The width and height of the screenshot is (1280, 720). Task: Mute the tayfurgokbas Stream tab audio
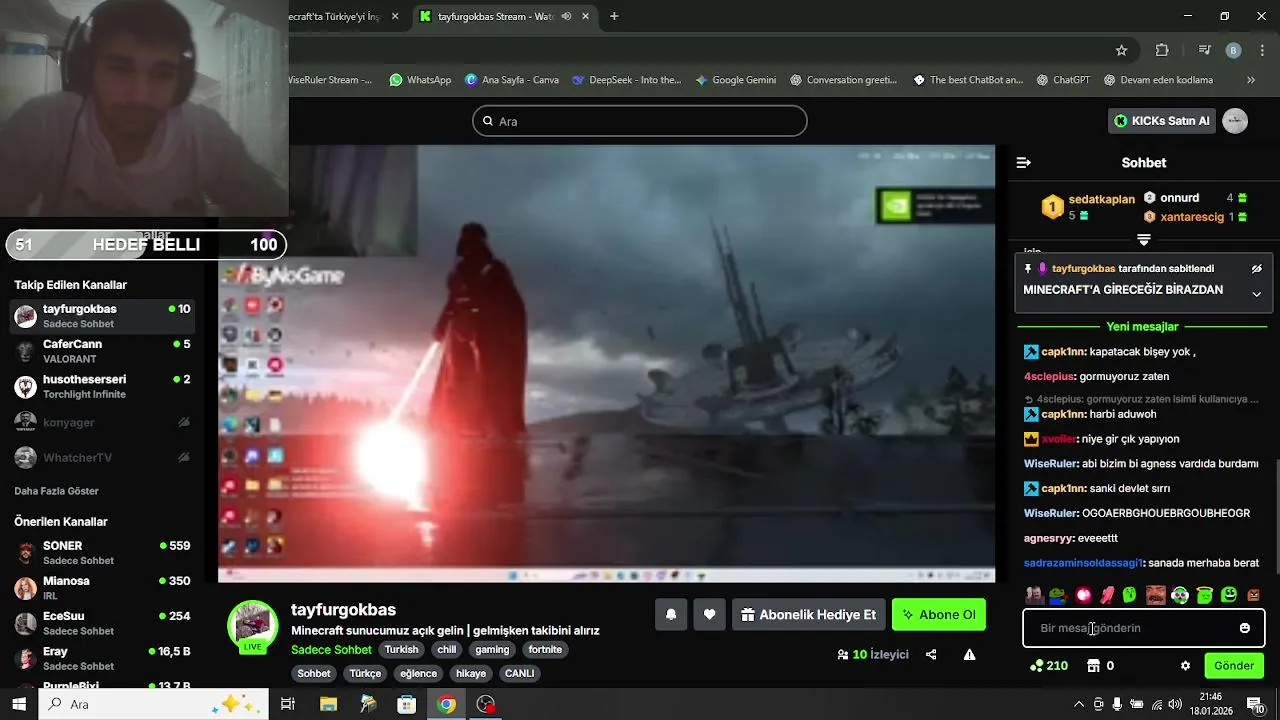click(567, 16)
